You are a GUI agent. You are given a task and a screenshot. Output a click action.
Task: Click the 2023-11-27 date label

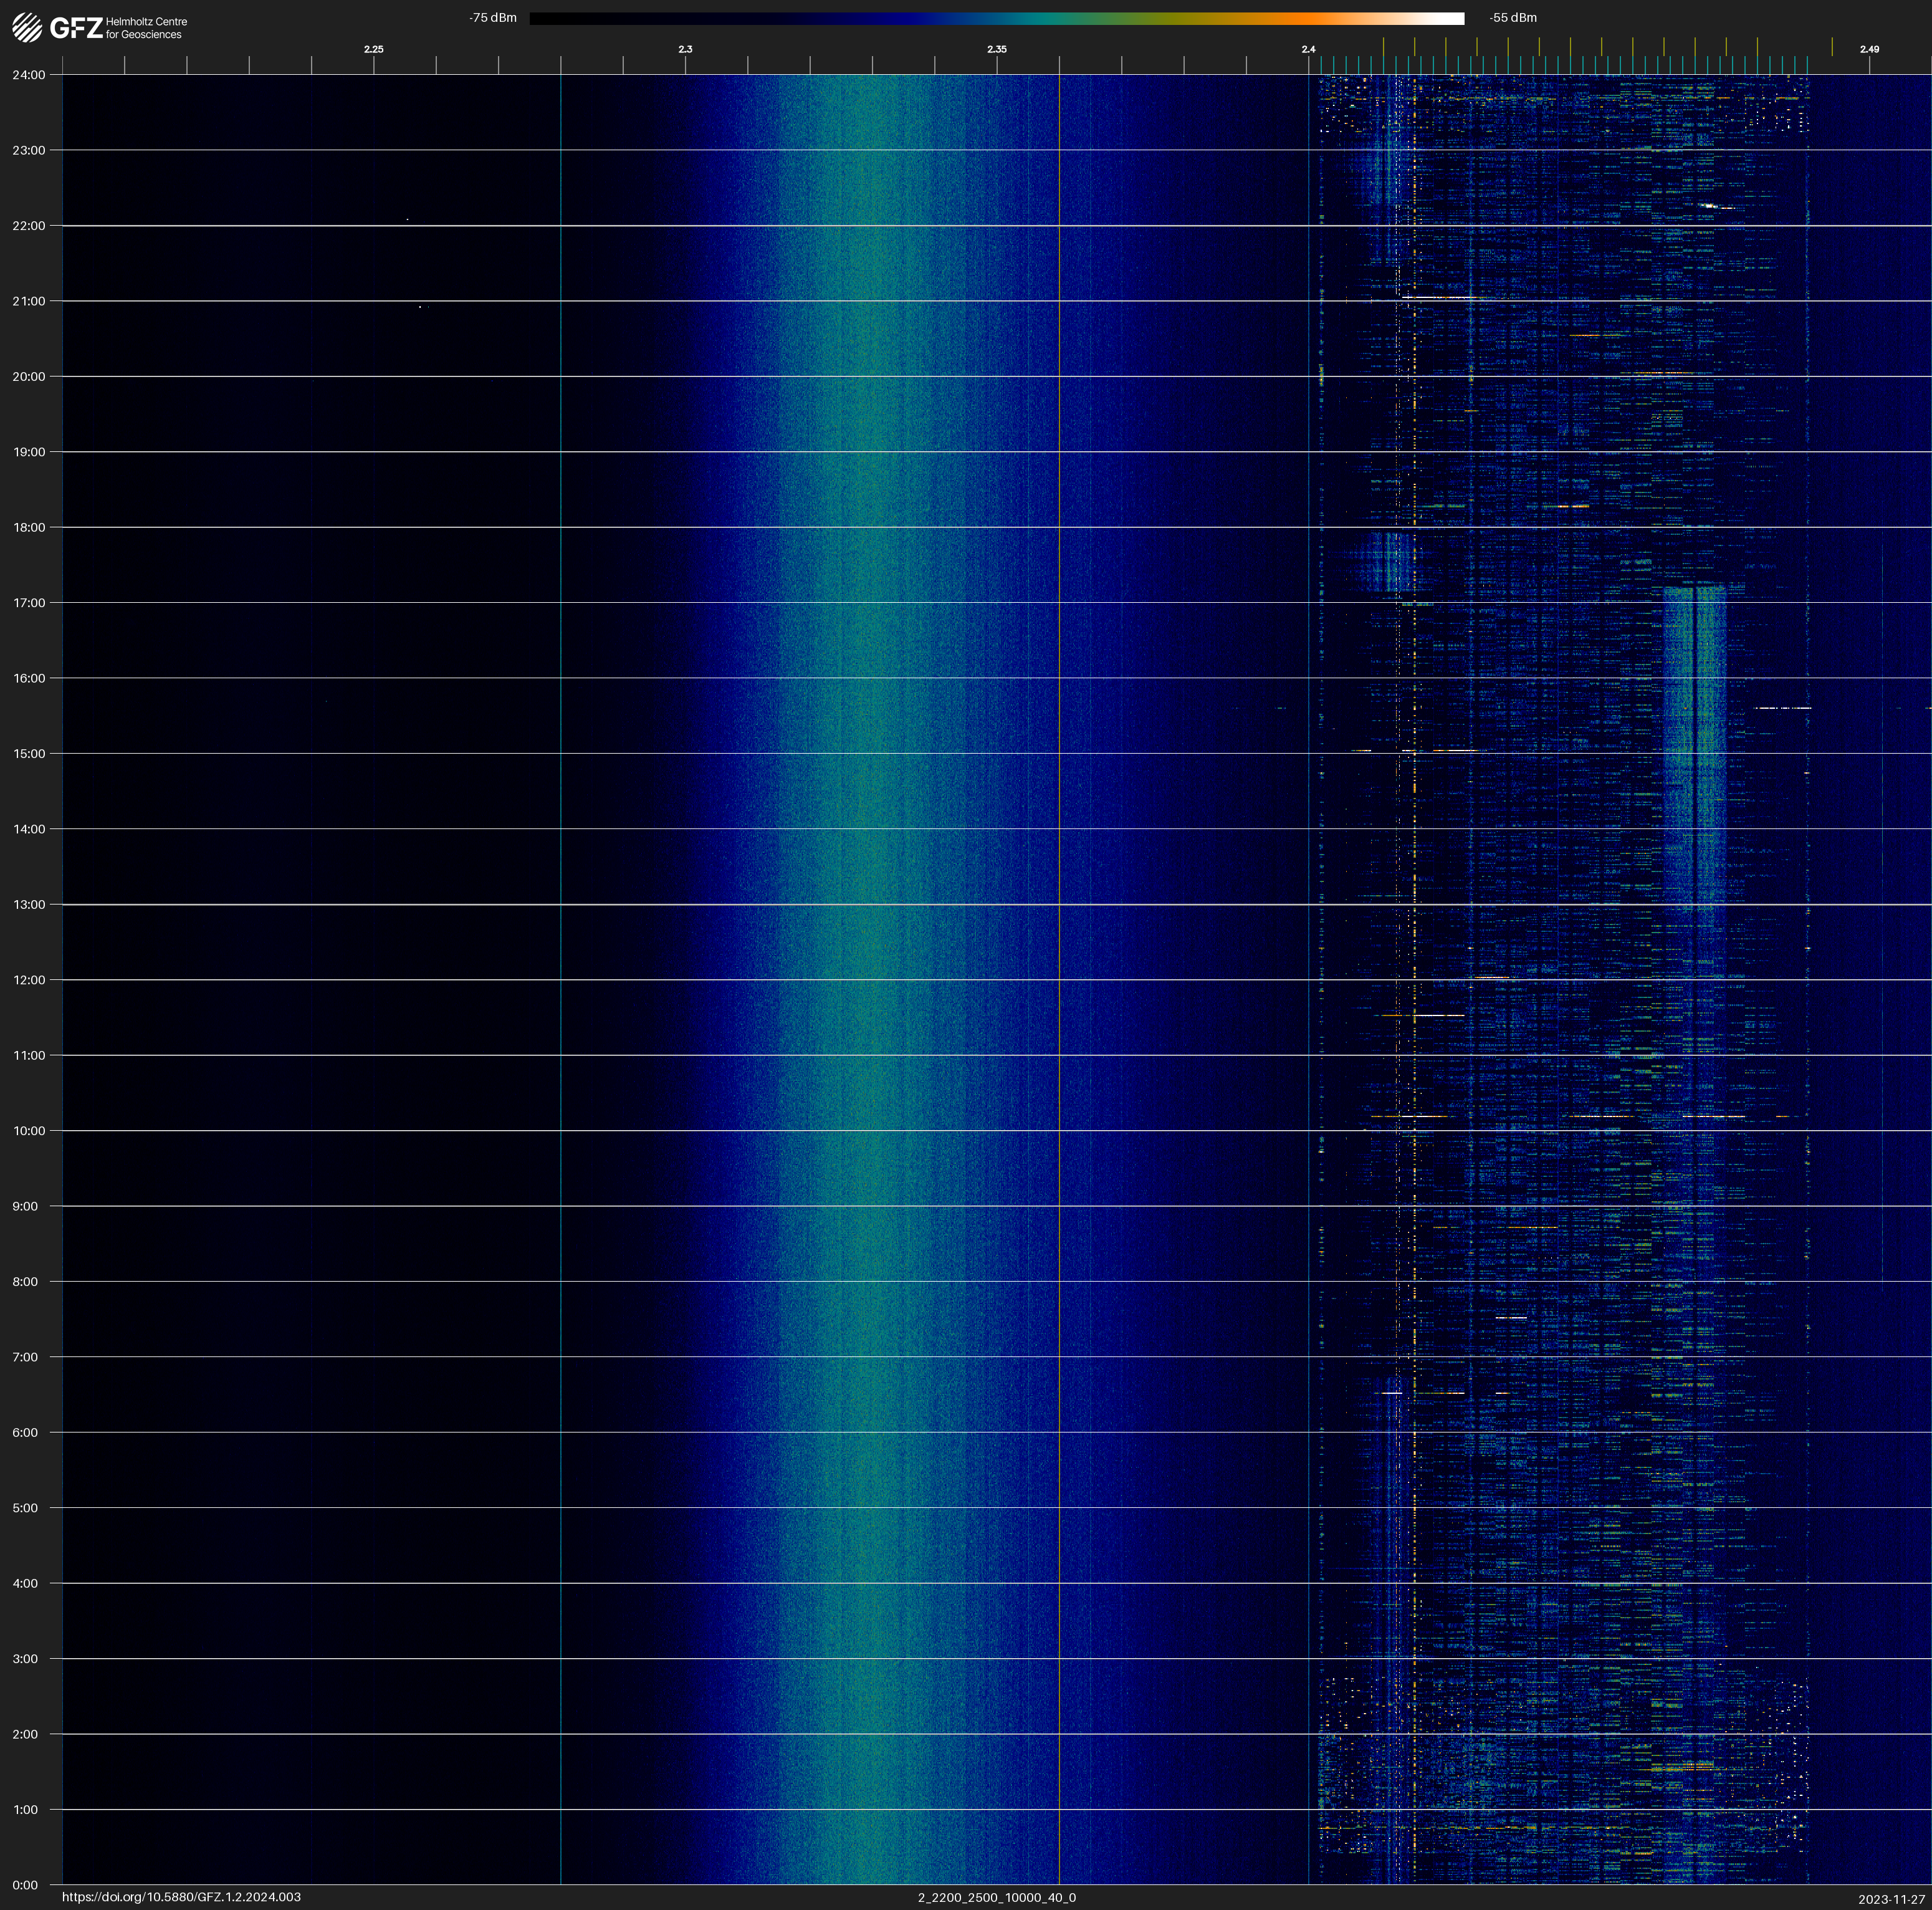1892,1899
